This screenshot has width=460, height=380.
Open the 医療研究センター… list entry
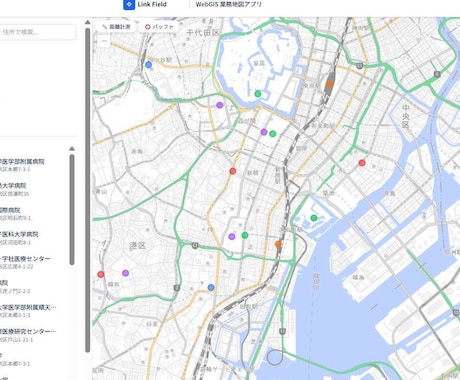[x=33, y=335]
